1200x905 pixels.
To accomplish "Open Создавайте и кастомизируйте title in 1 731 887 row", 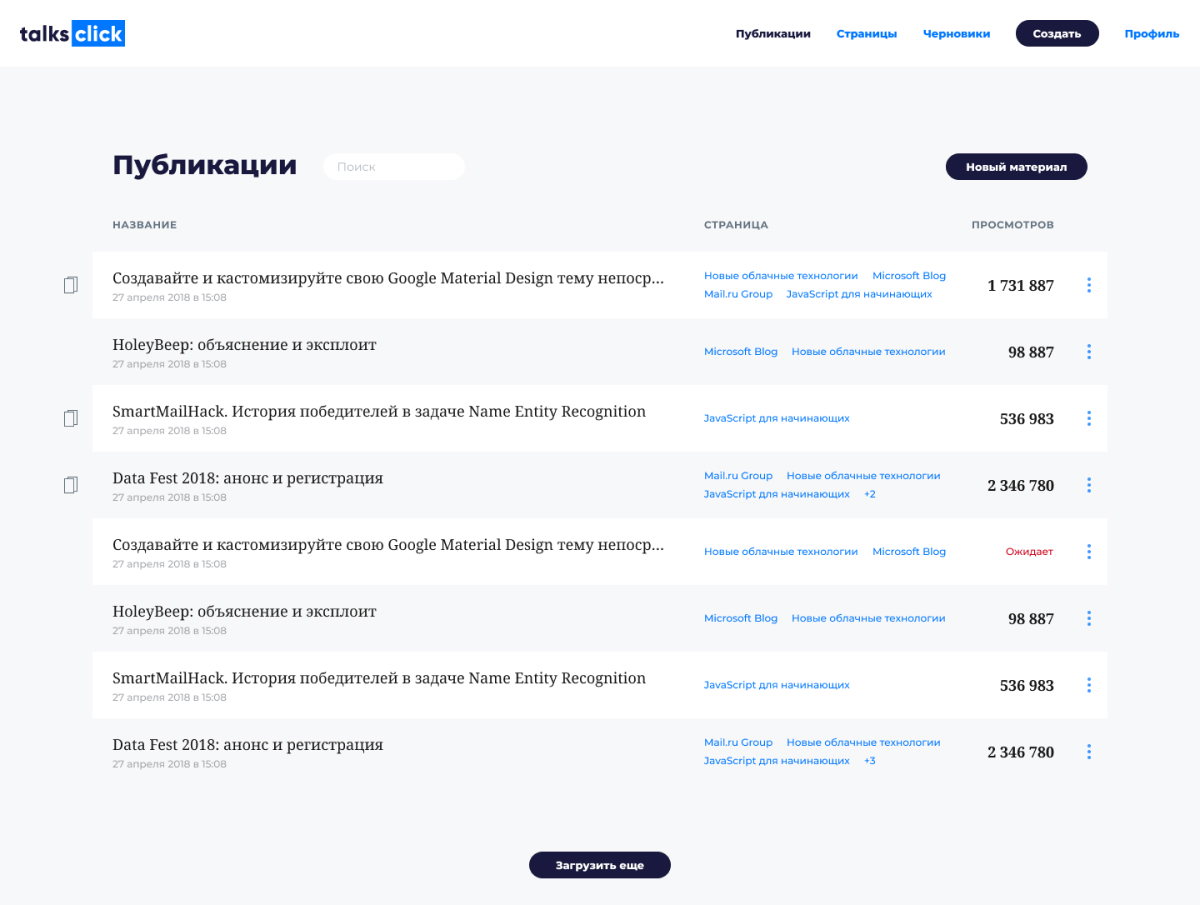I will point(388,278).
